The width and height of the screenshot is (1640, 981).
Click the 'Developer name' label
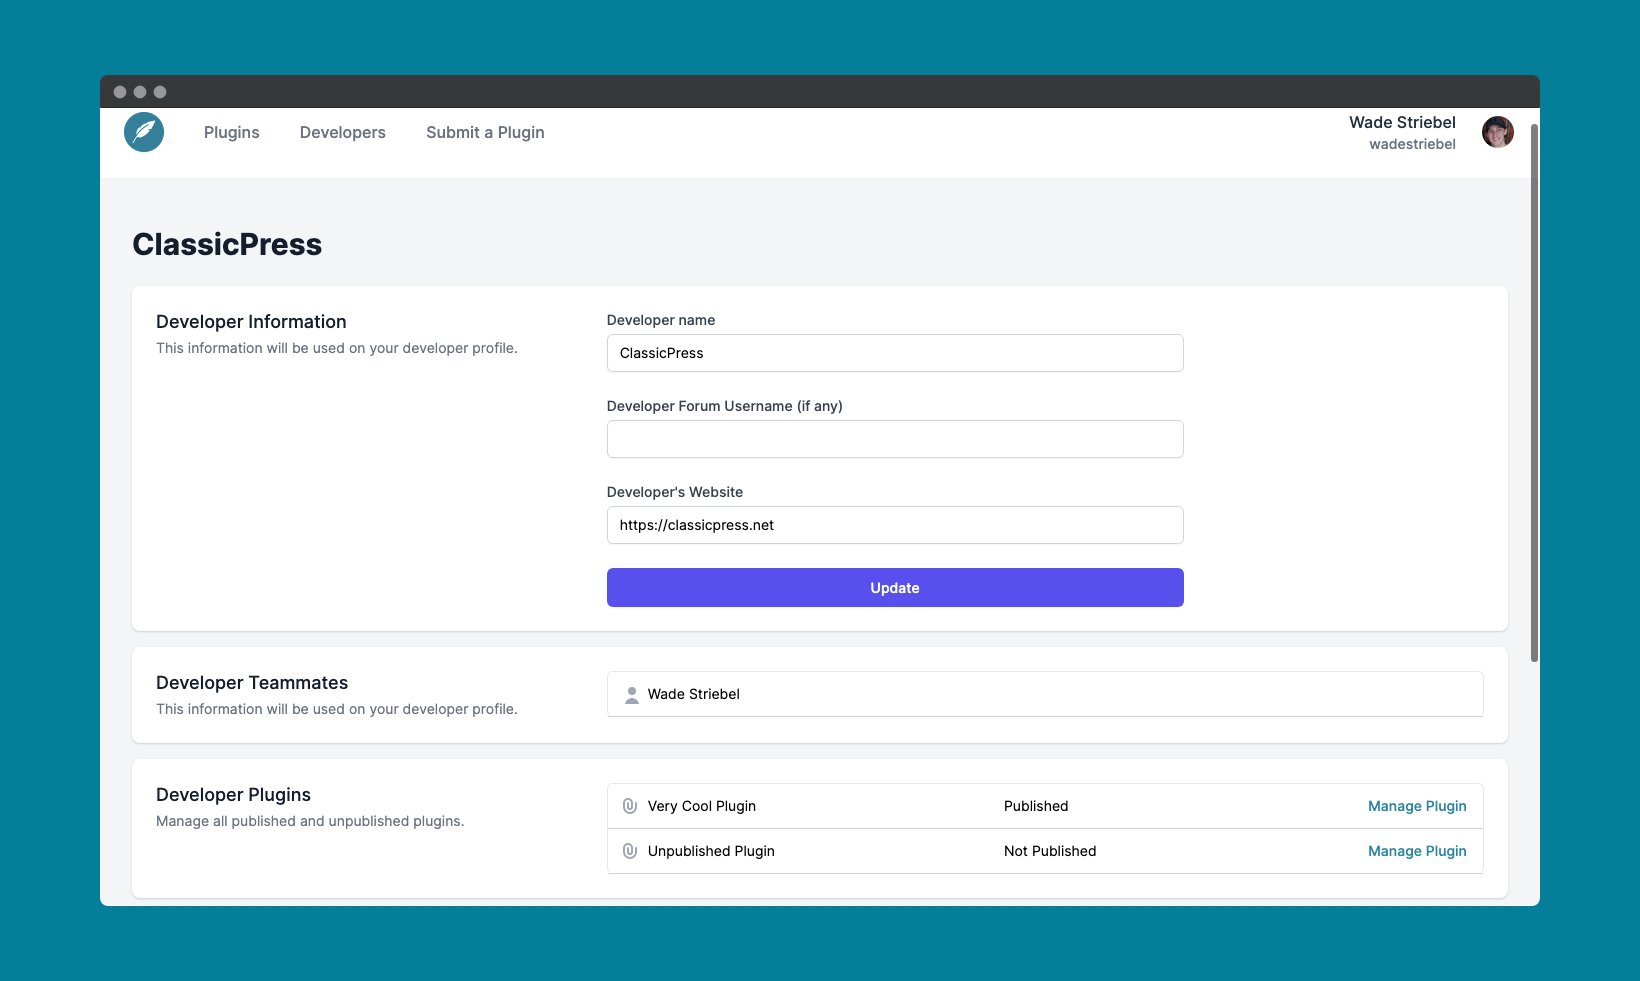point(661,320)
